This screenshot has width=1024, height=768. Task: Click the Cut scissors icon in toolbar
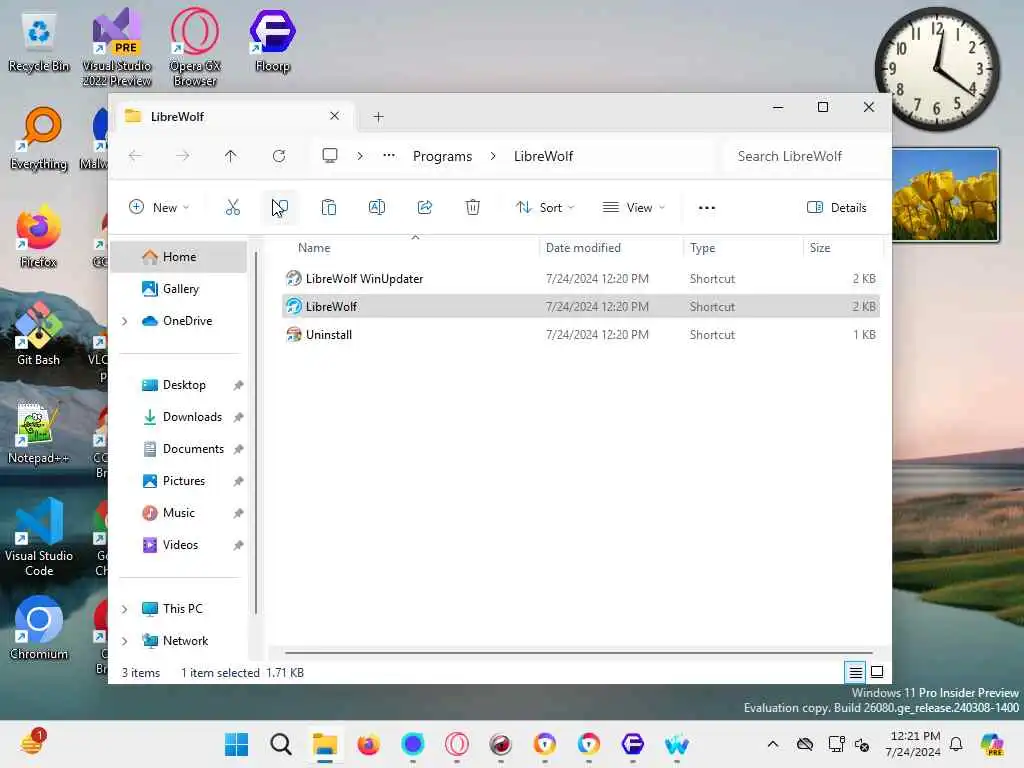(232, 208)
